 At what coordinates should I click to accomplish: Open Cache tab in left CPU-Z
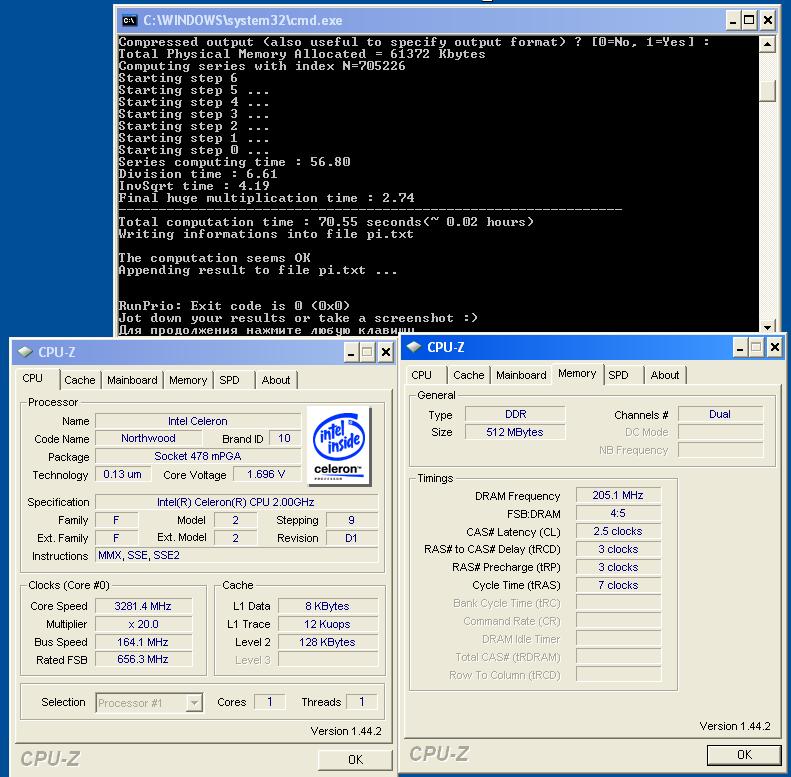[80, 380]
